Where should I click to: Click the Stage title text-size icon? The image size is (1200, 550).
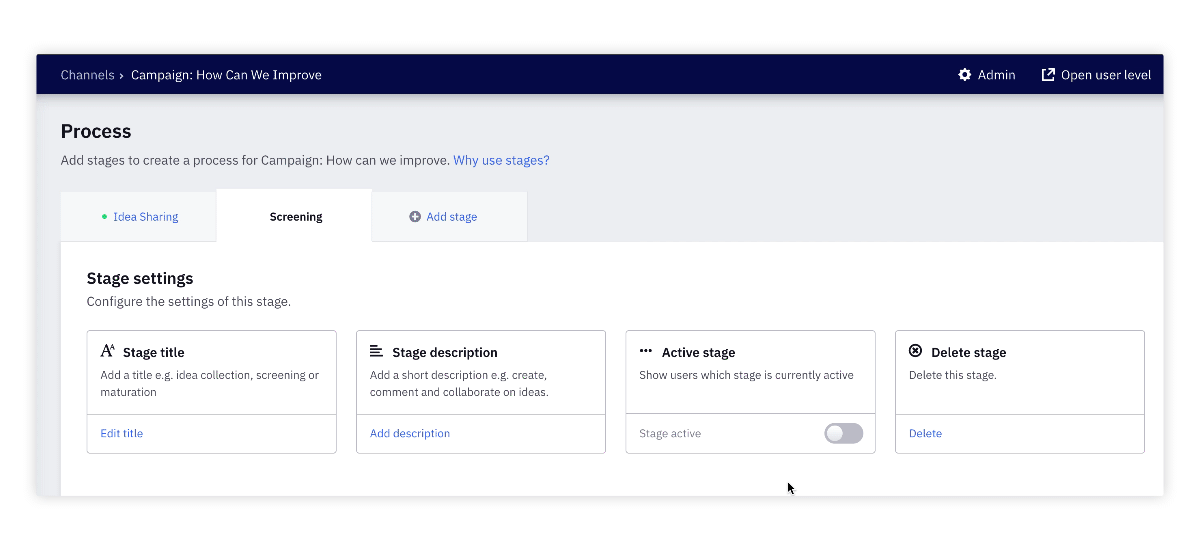[x=108, y=351]
